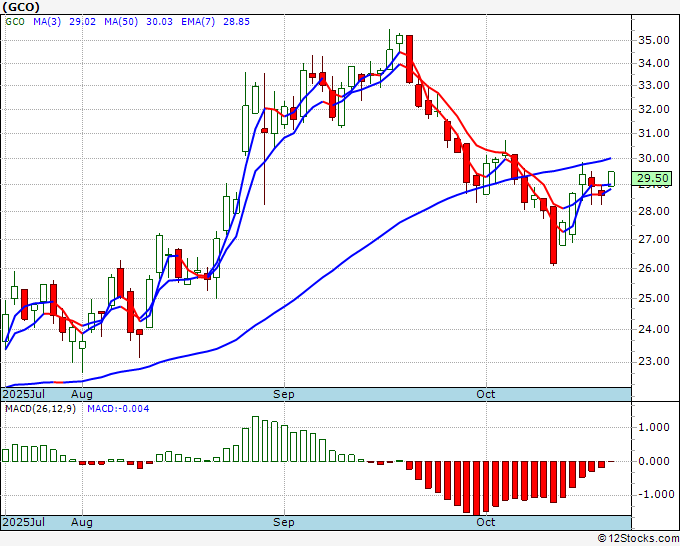This screenshot has height=546, width=680.
Task: Click the MA(50) value 30.03
Action: pos(160,22)
